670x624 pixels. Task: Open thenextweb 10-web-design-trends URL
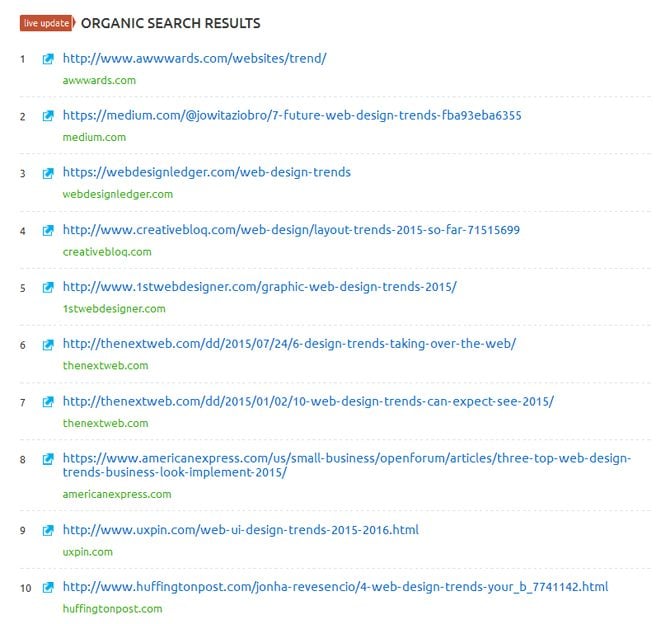point(308,402)
